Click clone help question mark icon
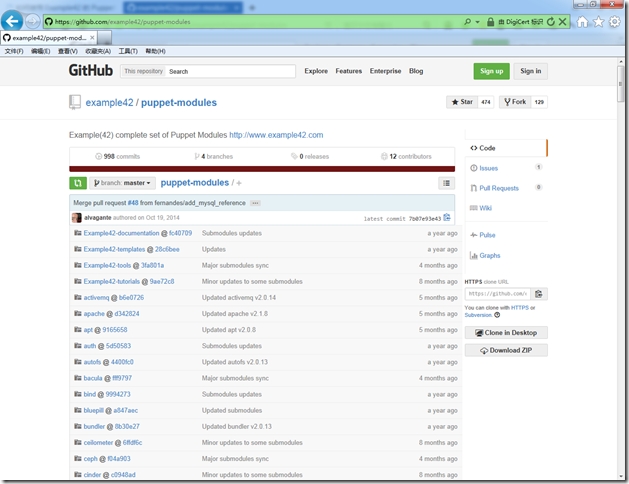The width and height of the screenshot is (629, 484). point(497,315)
